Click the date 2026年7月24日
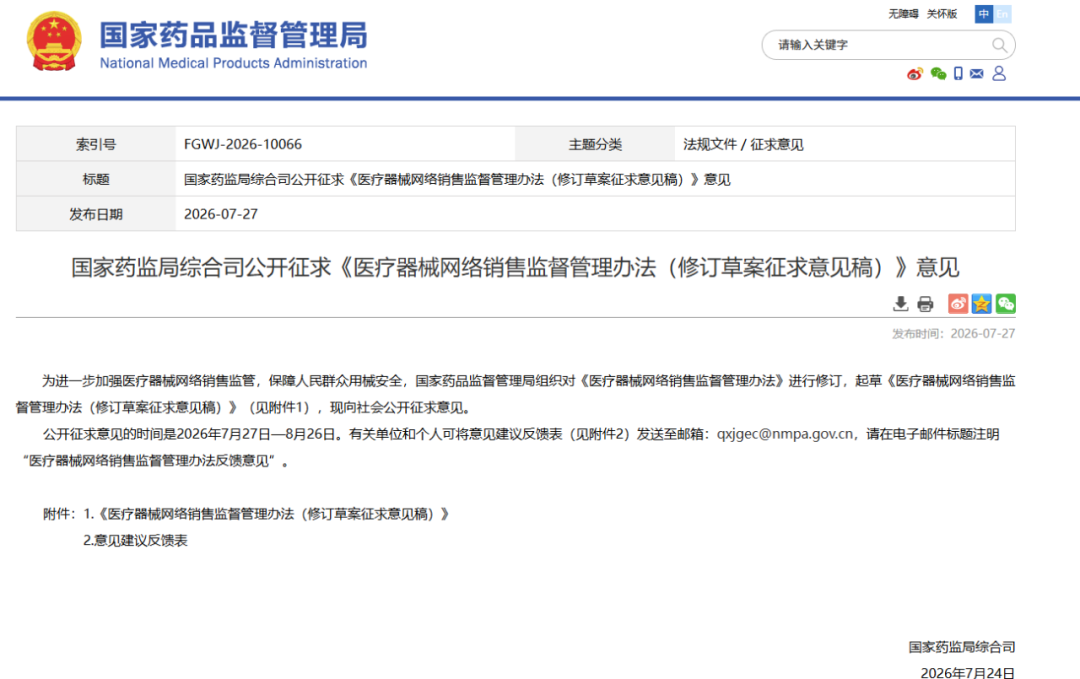 pos(968,672)
